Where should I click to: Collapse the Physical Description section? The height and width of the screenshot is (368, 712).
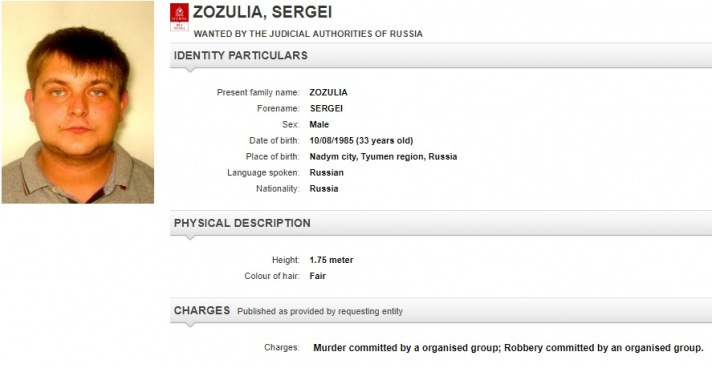441,223
